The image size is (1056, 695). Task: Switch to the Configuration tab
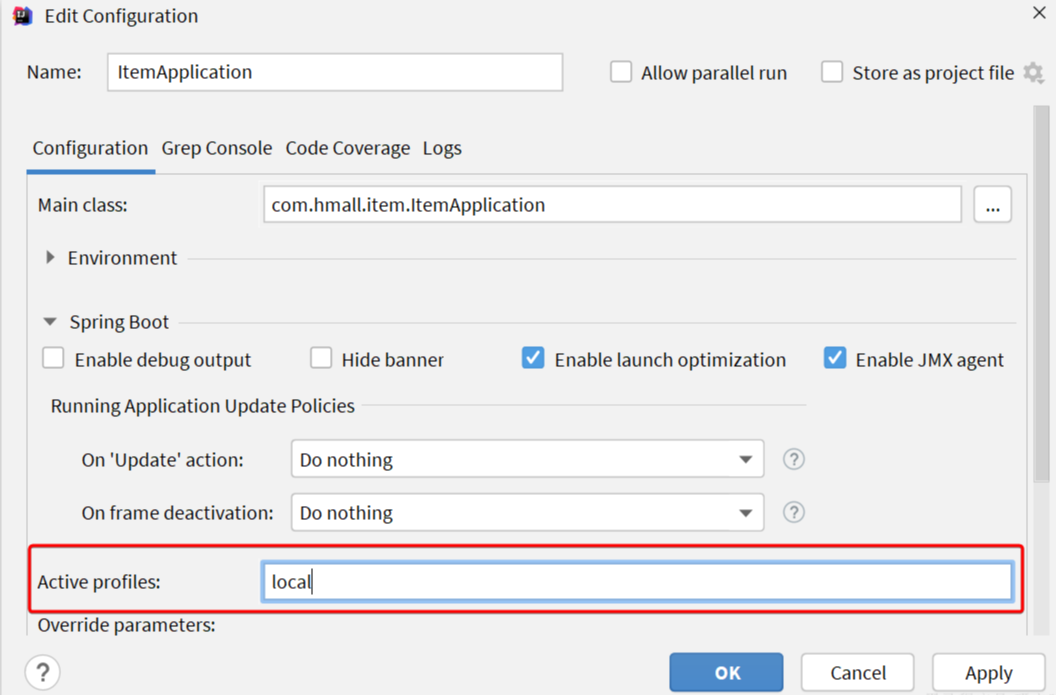pyautogui.click(x=90, y=148)
